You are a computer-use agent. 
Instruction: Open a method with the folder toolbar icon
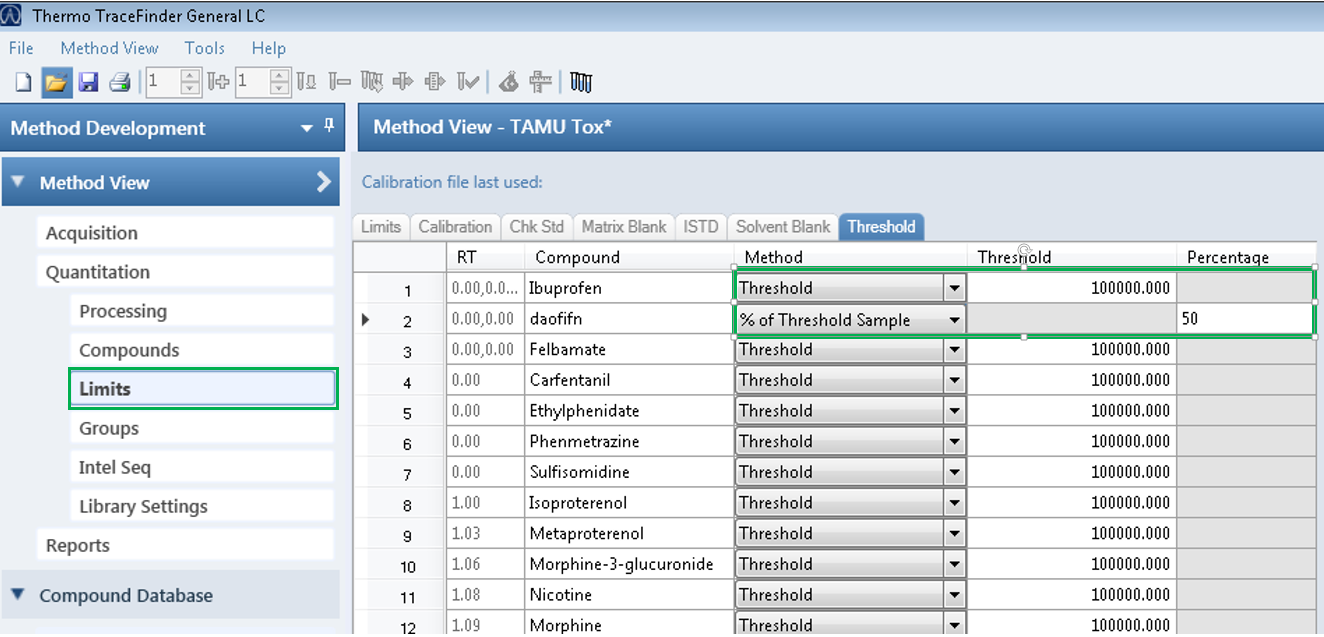click(56, 82)
